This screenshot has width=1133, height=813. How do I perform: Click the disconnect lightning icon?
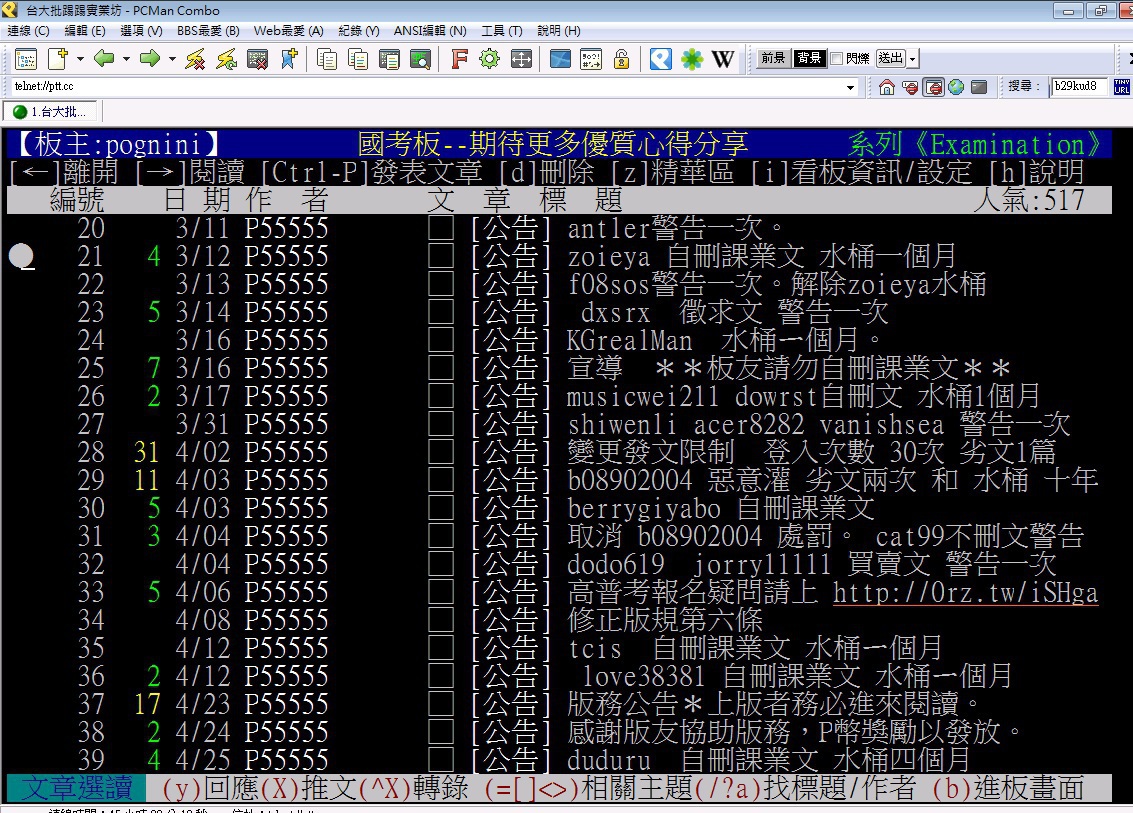point(195,59)
